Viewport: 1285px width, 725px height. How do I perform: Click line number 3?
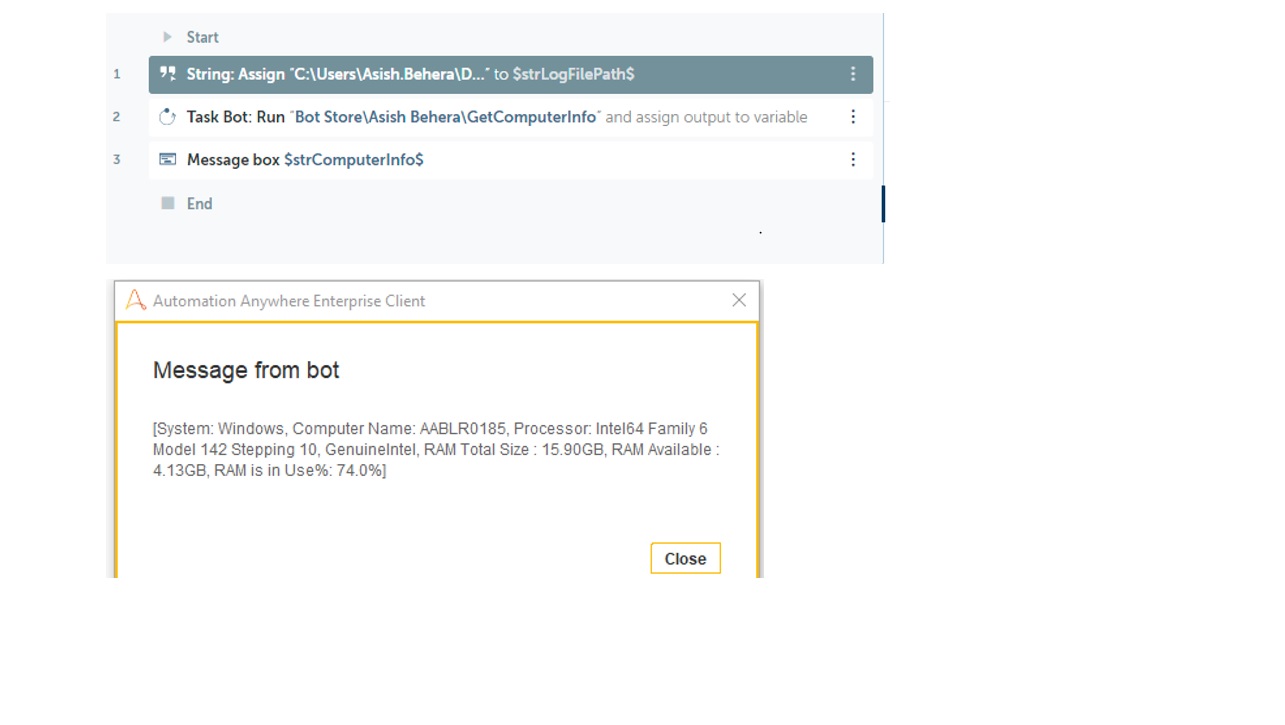click(117, 160)
